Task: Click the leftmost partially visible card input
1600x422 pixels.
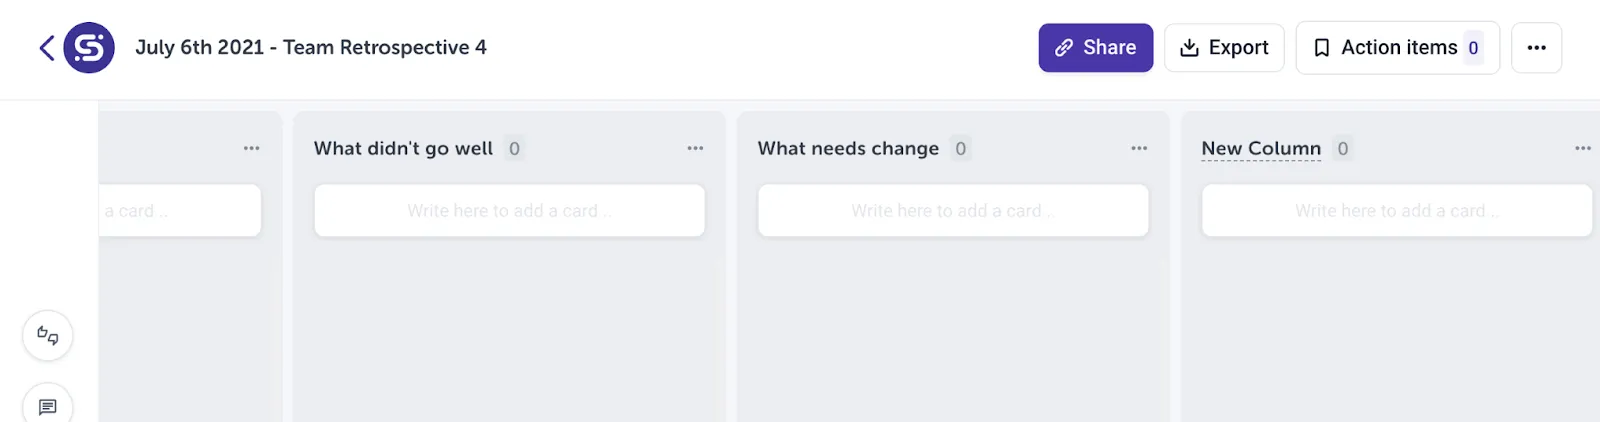Action: click(x=180, y=211)
